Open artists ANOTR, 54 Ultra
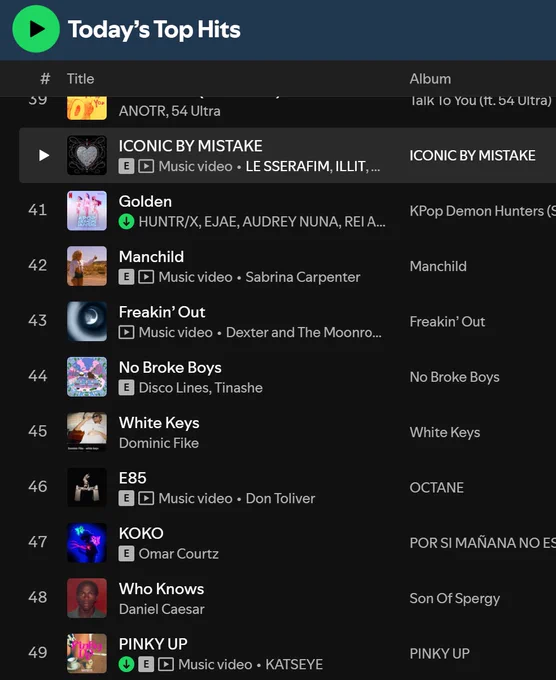The width and height of the screenshot is (556, 680). pyautogui.click(x=170, y=111)
